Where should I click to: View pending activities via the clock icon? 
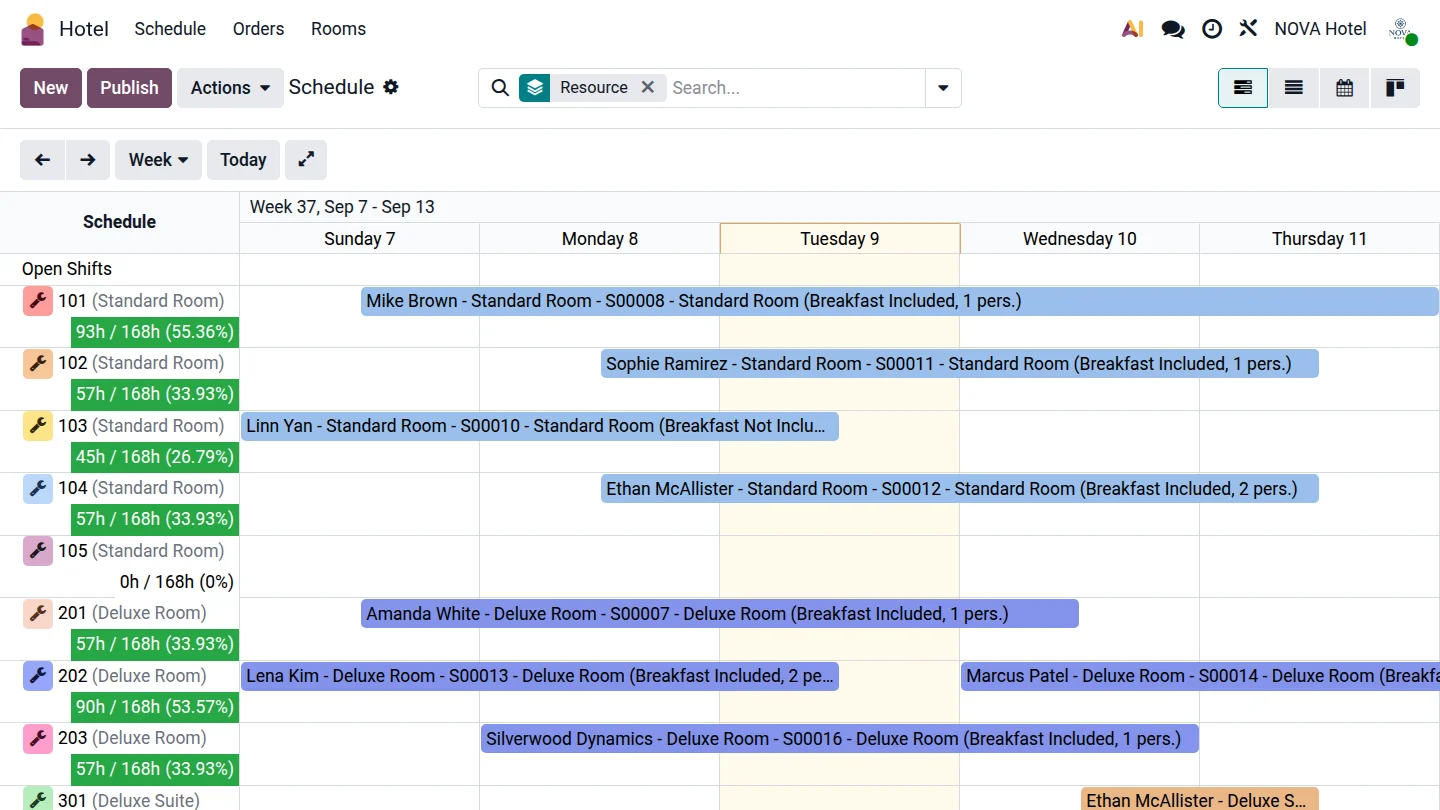(1212, 29)
